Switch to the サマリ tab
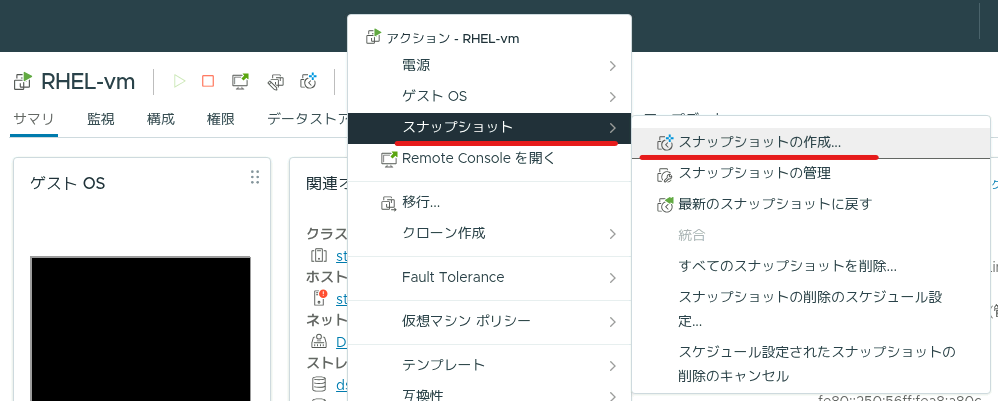Image resolution: width=998 pixels, height=401 pixels. point(34,119)
